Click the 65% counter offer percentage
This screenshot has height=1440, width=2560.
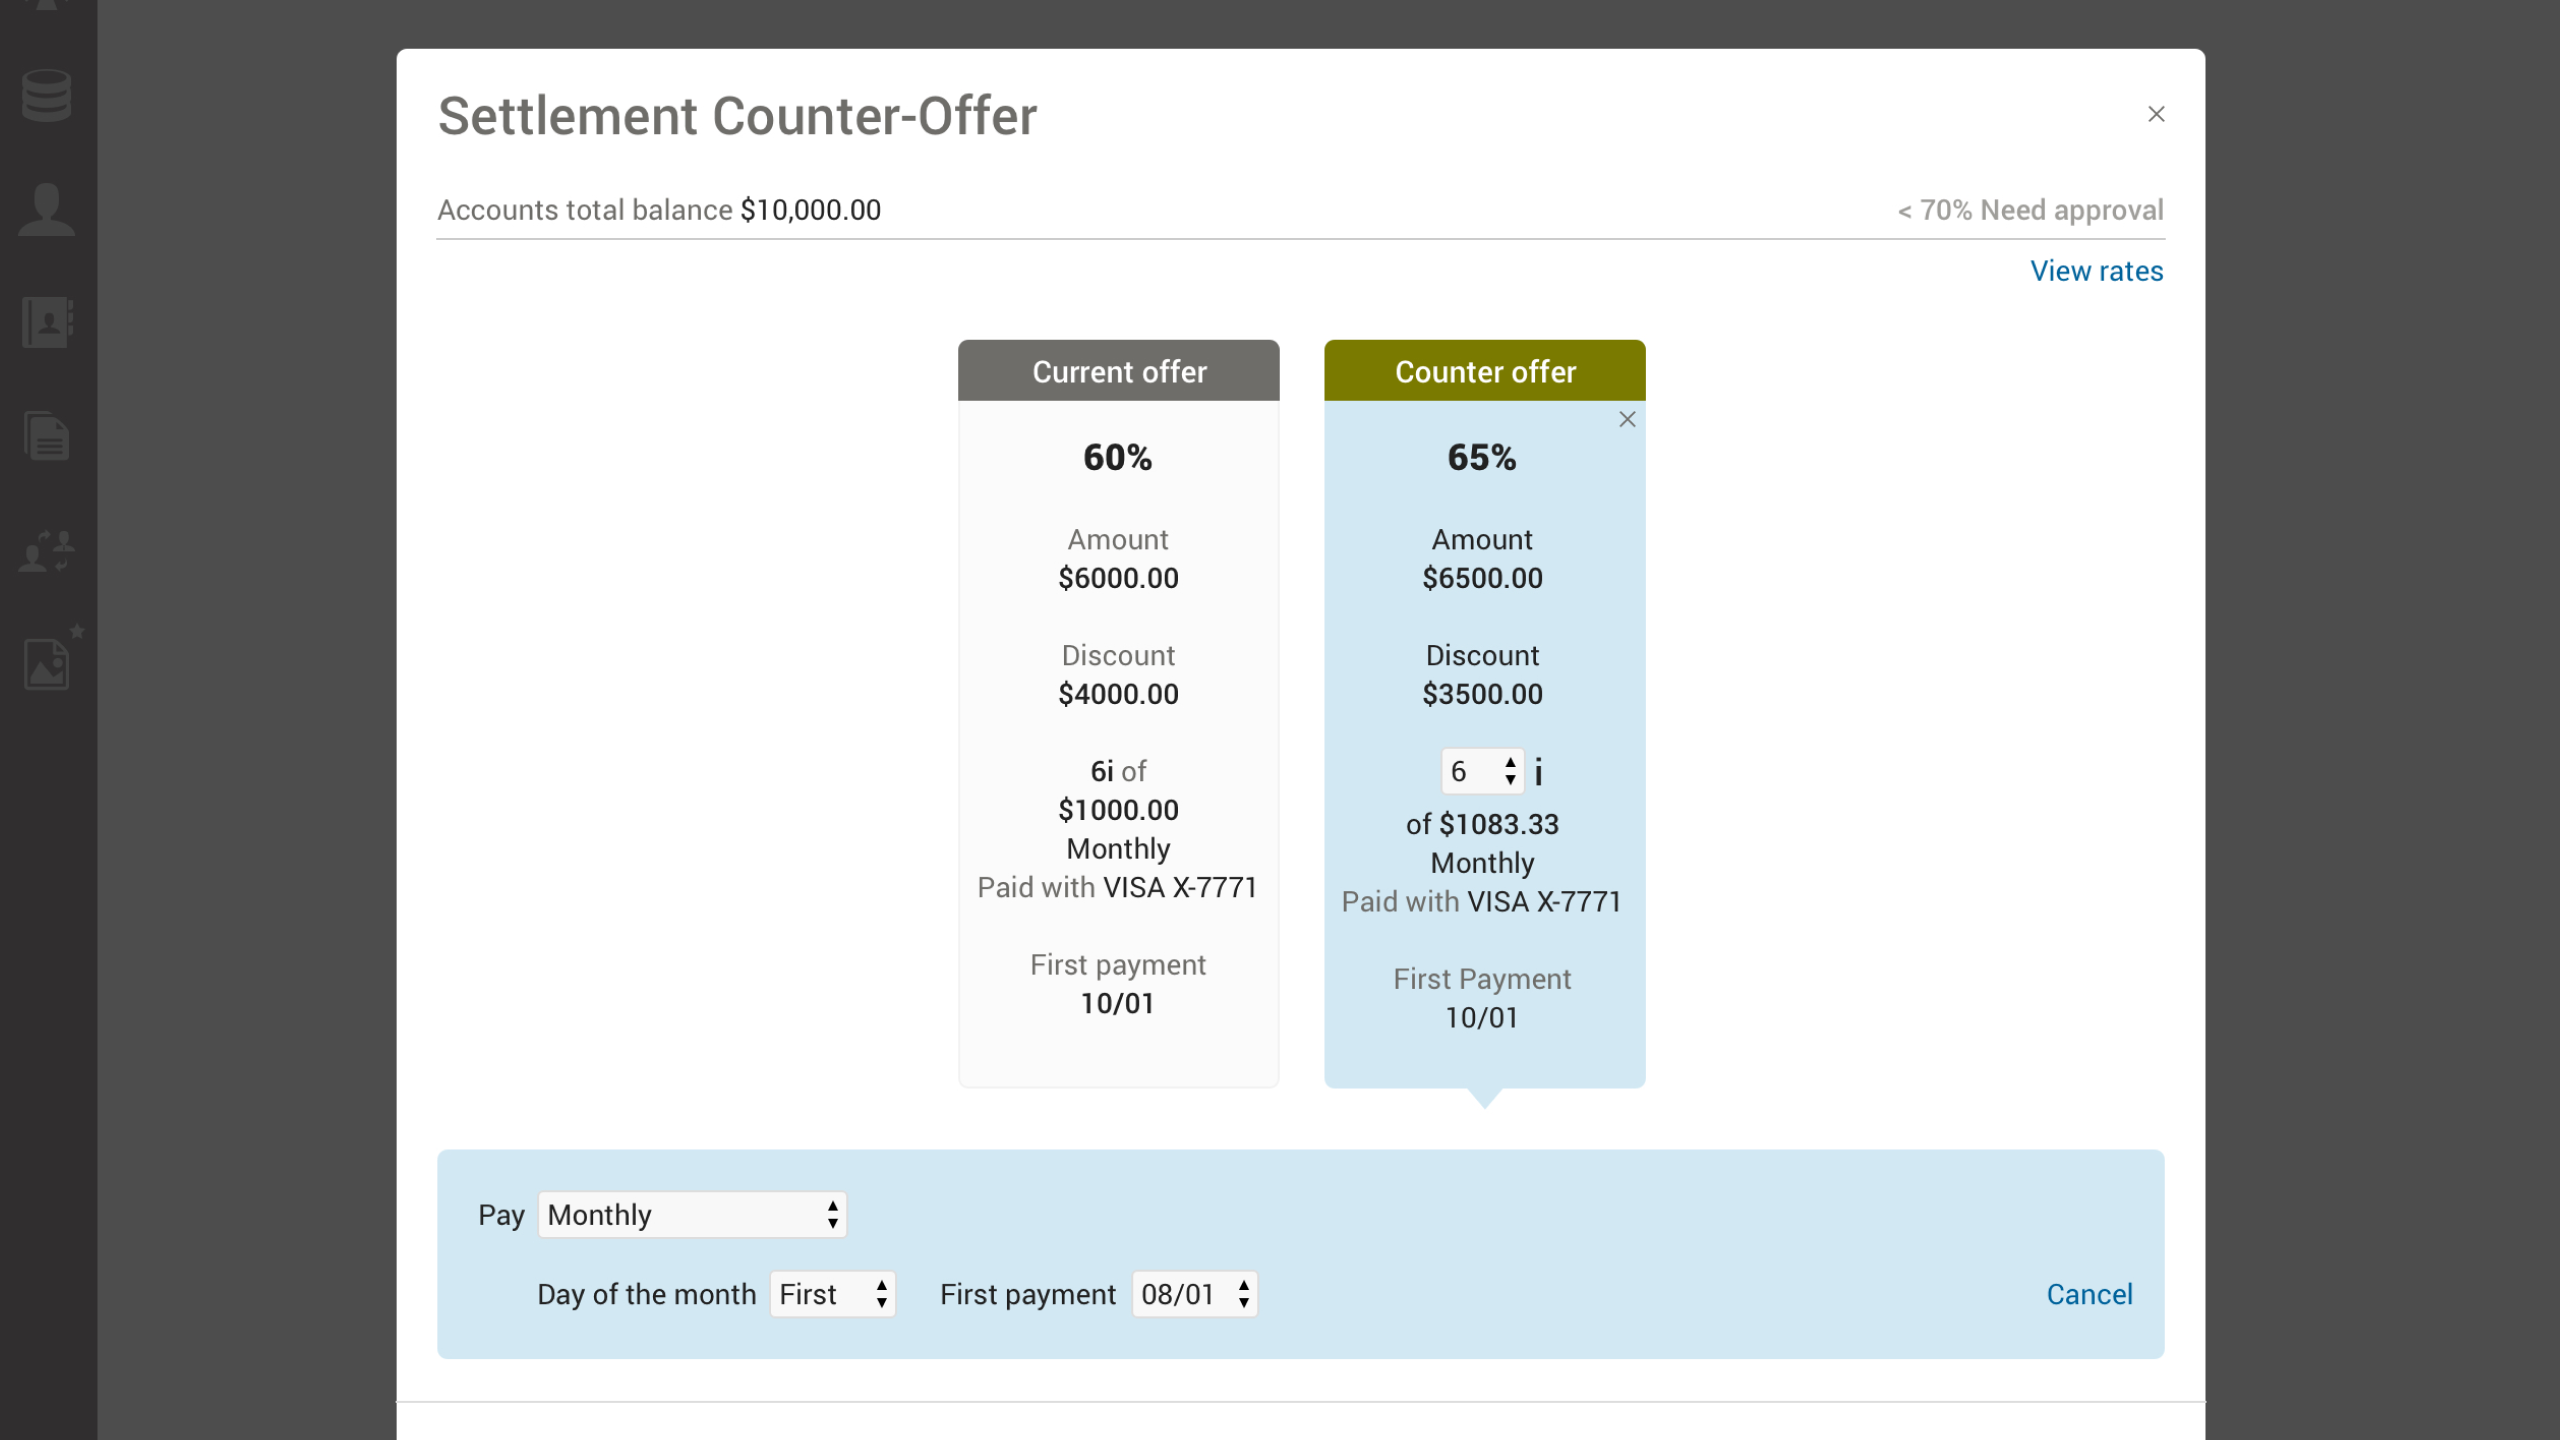tap(1481, 457)
